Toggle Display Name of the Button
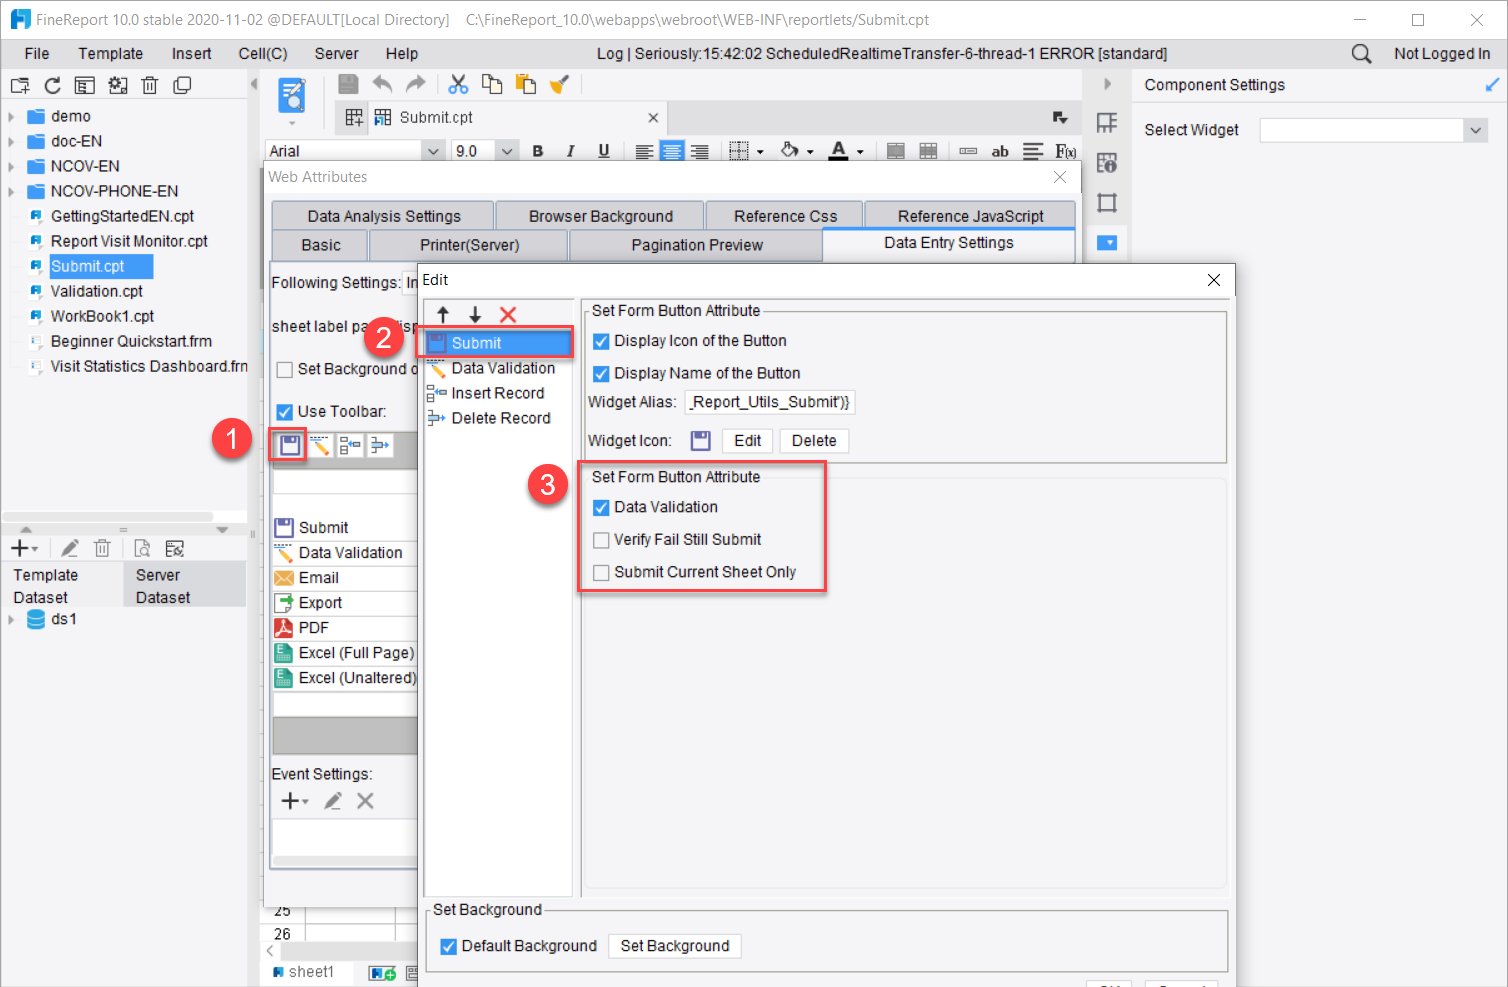 [601, 374]
